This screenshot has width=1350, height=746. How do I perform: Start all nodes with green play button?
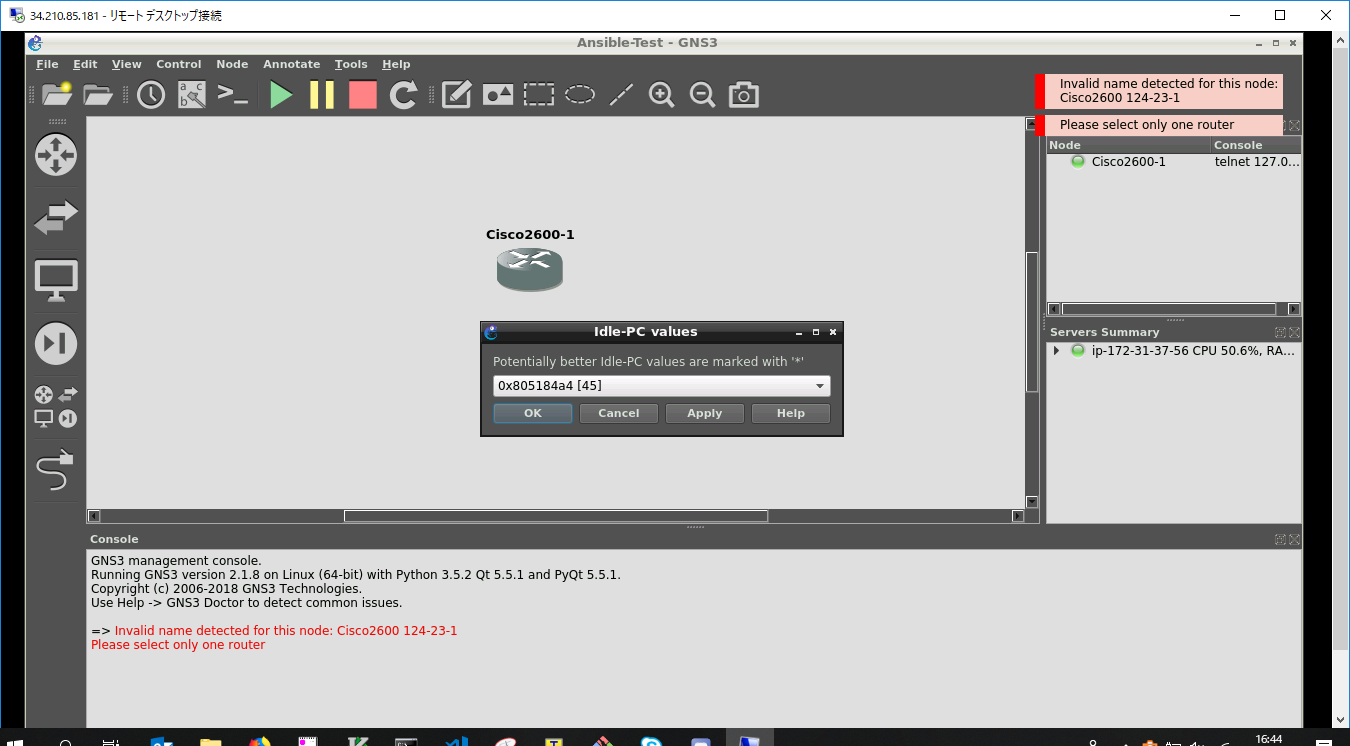[x=281, y=95]
